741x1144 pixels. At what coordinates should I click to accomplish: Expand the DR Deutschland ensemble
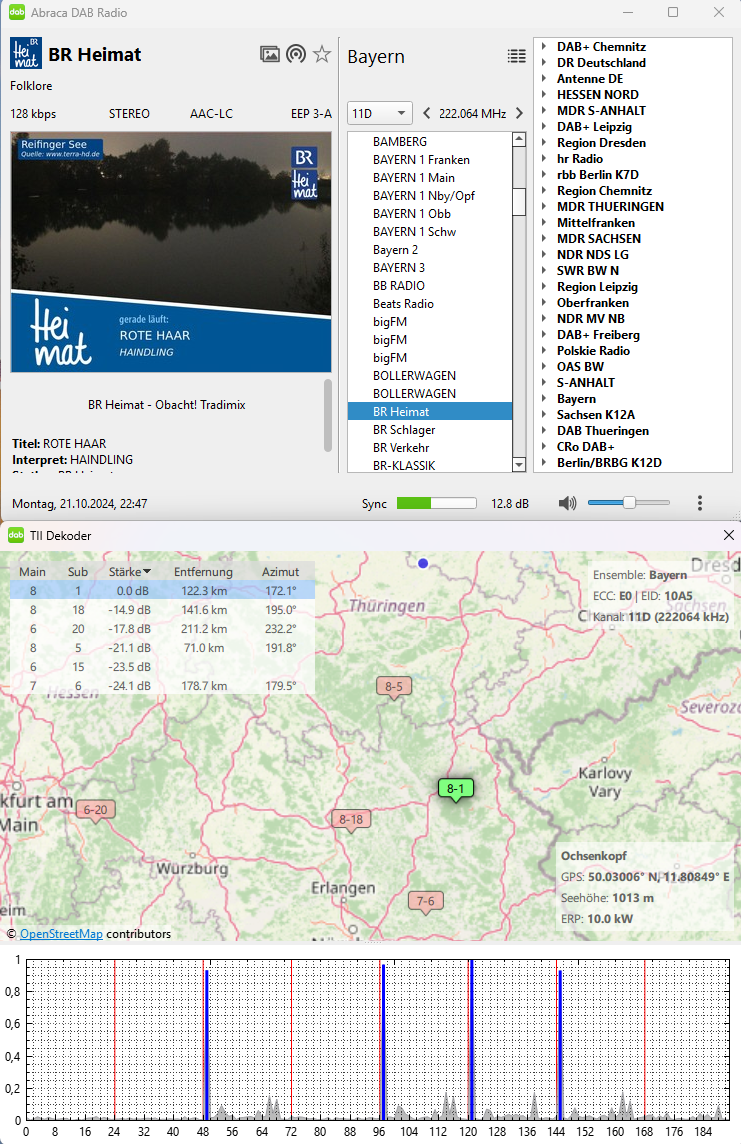pos(544,63)
